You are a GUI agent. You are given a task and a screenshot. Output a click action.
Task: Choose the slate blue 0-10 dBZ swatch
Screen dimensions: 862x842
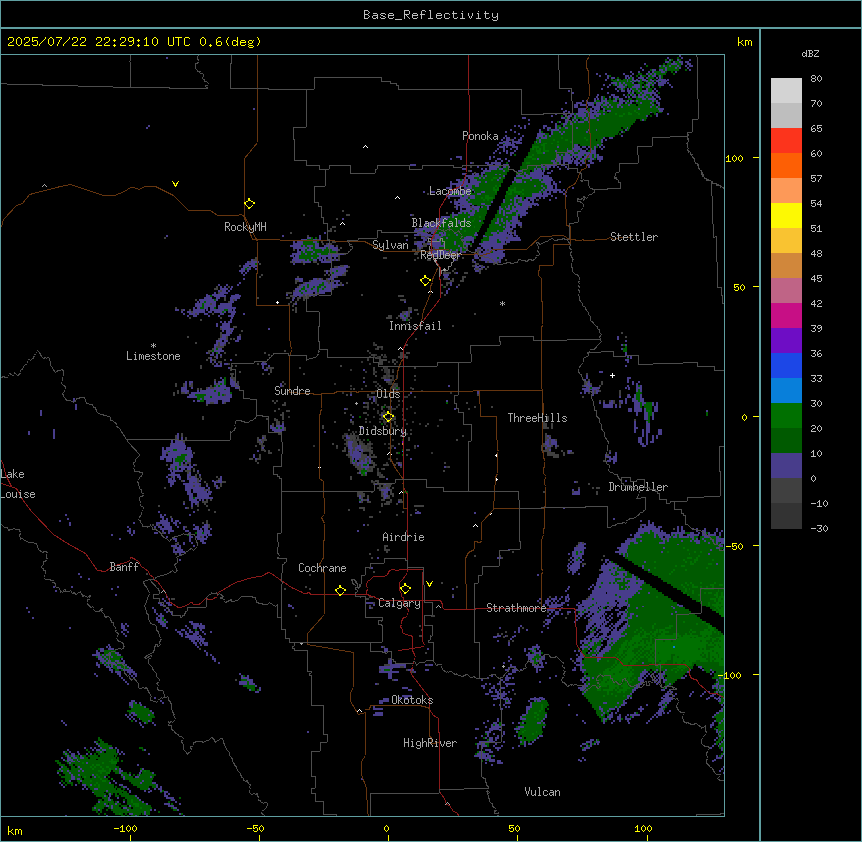(786, 466)
